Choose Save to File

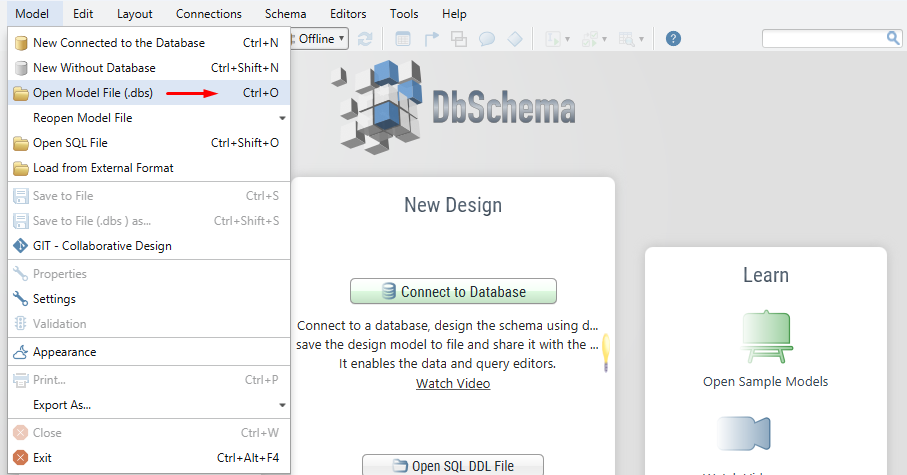pos(149,196)
